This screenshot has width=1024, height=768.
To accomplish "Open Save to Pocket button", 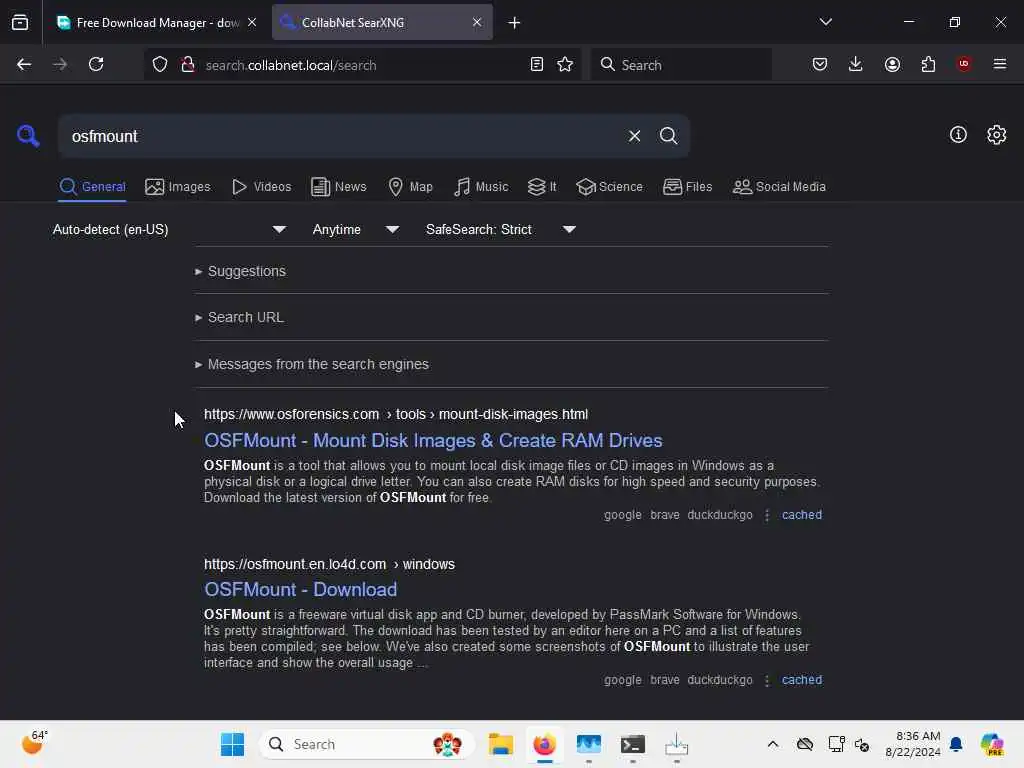I will (x=820, y=64).
